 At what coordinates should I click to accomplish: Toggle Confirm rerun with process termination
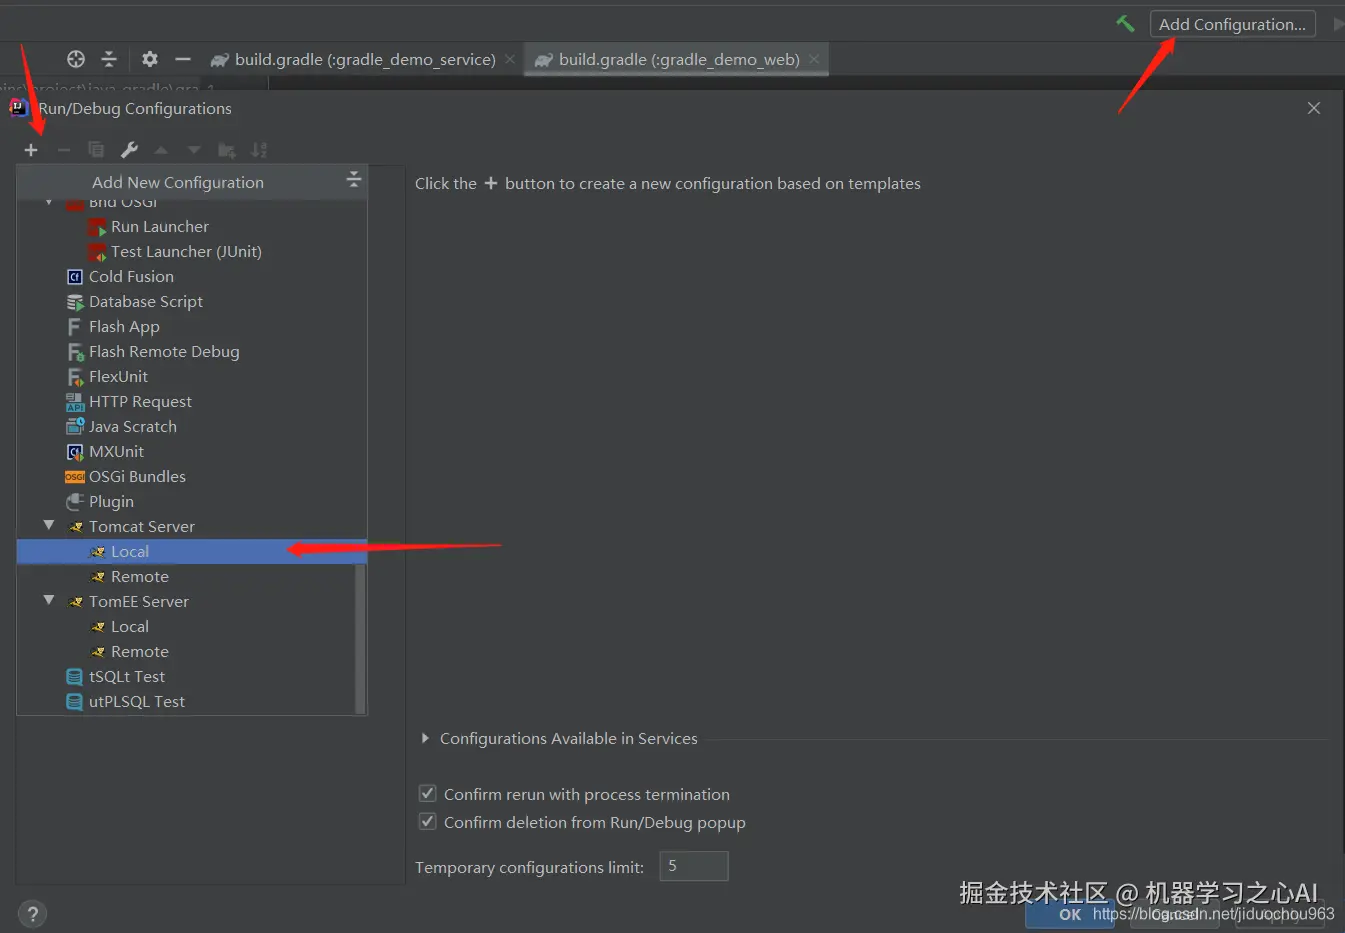[427, 794]
